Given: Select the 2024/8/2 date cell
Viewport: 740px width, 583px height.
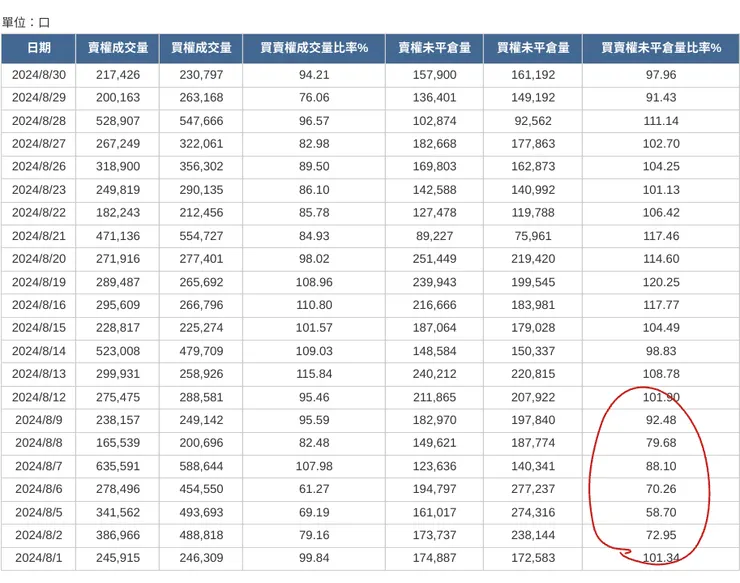Looking at the screenshot, I should (39, 535).
